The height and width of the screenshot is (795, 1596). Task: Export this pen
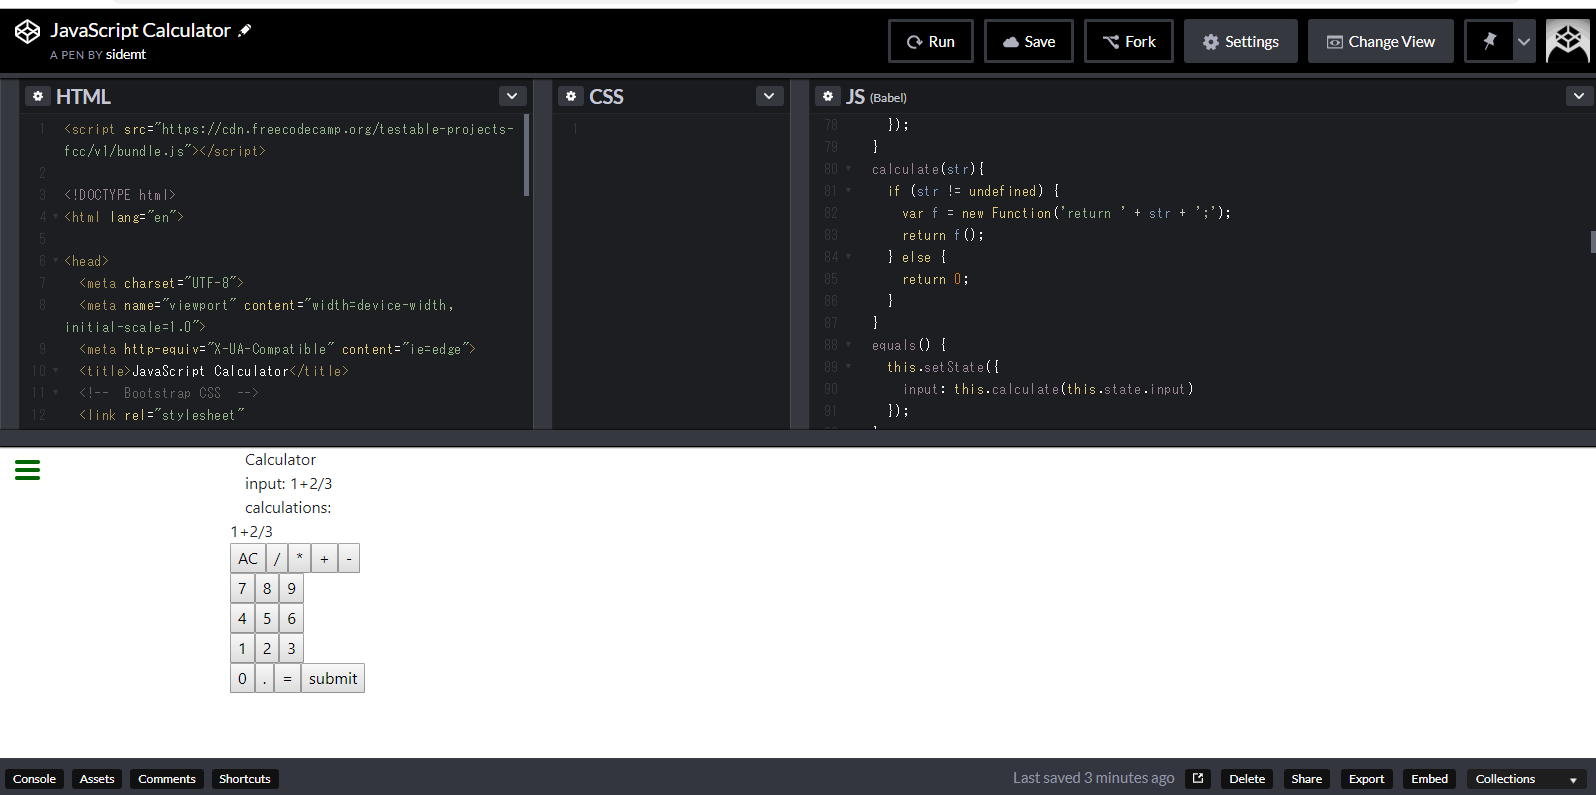click(x=1366, y=779)
